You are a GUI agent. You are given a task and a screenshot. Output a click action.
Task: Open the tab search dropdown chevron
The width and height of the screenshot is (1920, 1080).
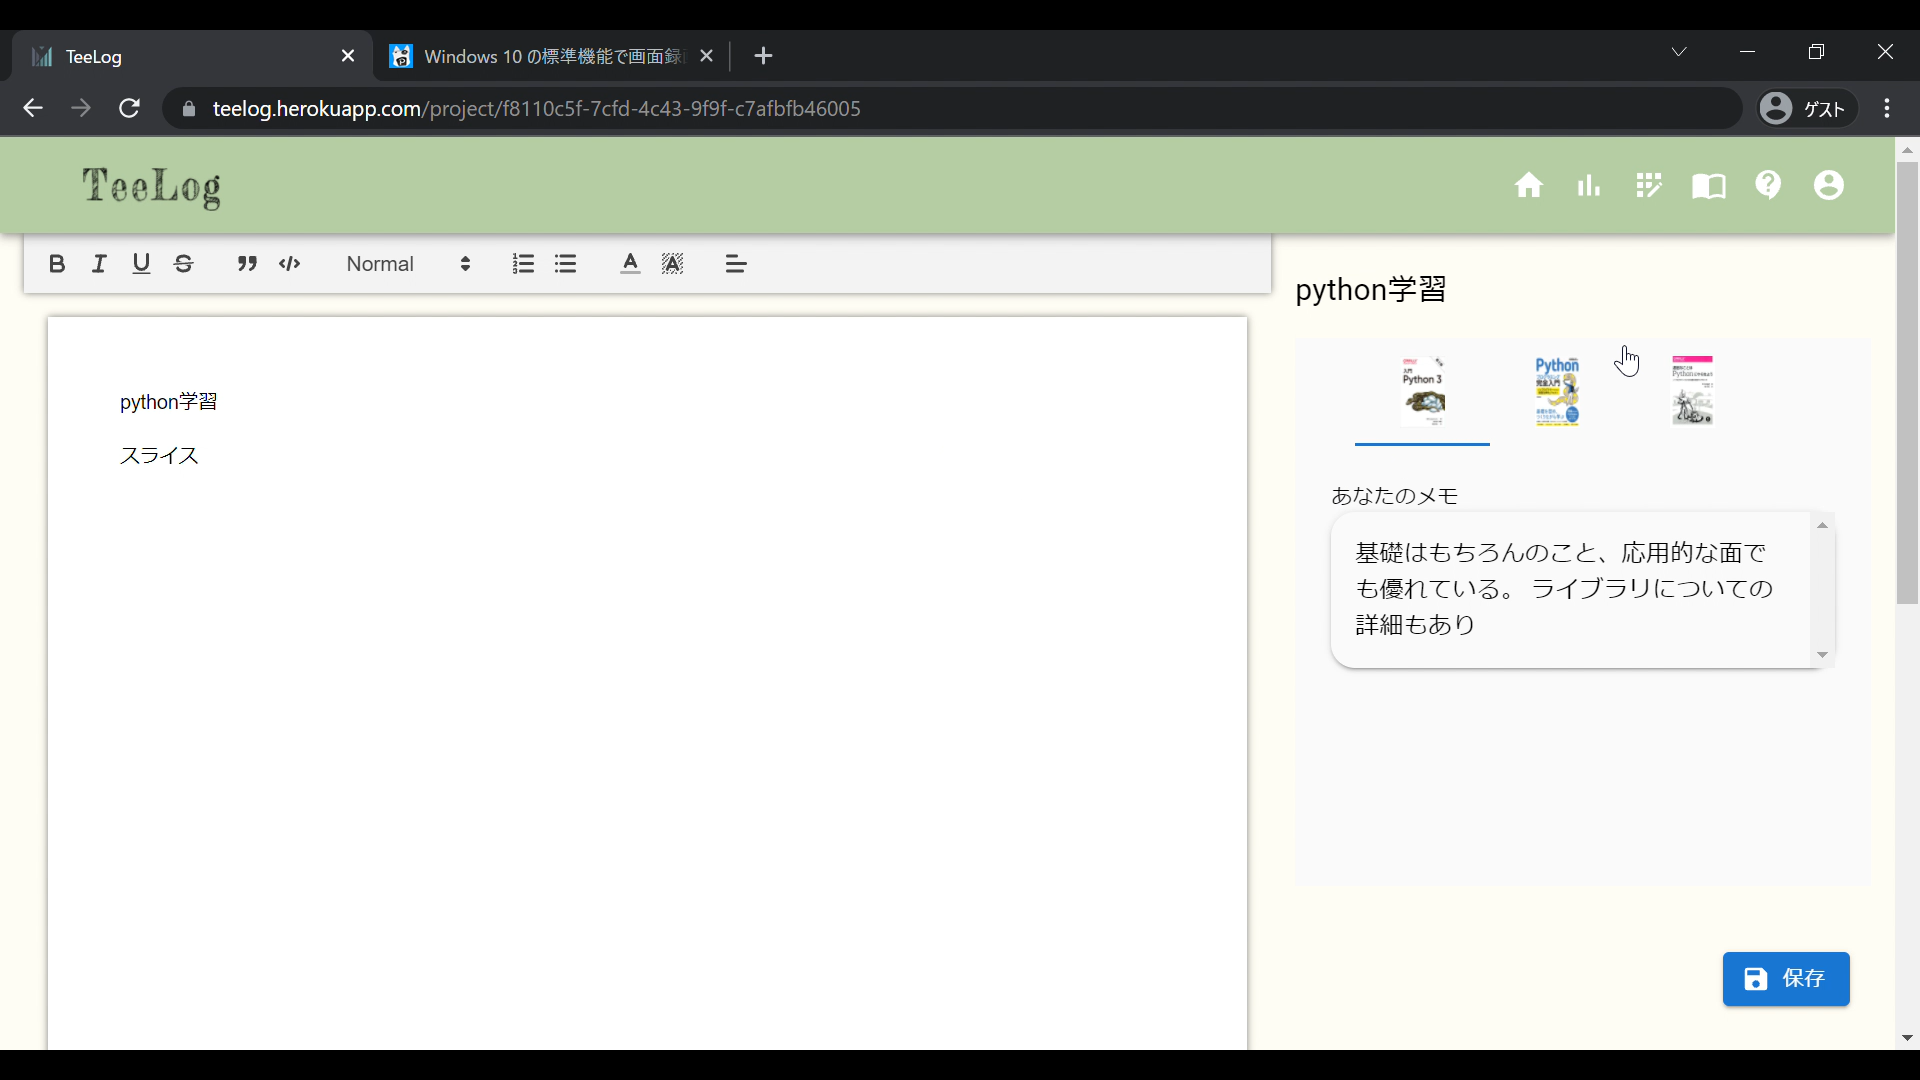[x=1679, y=52]
